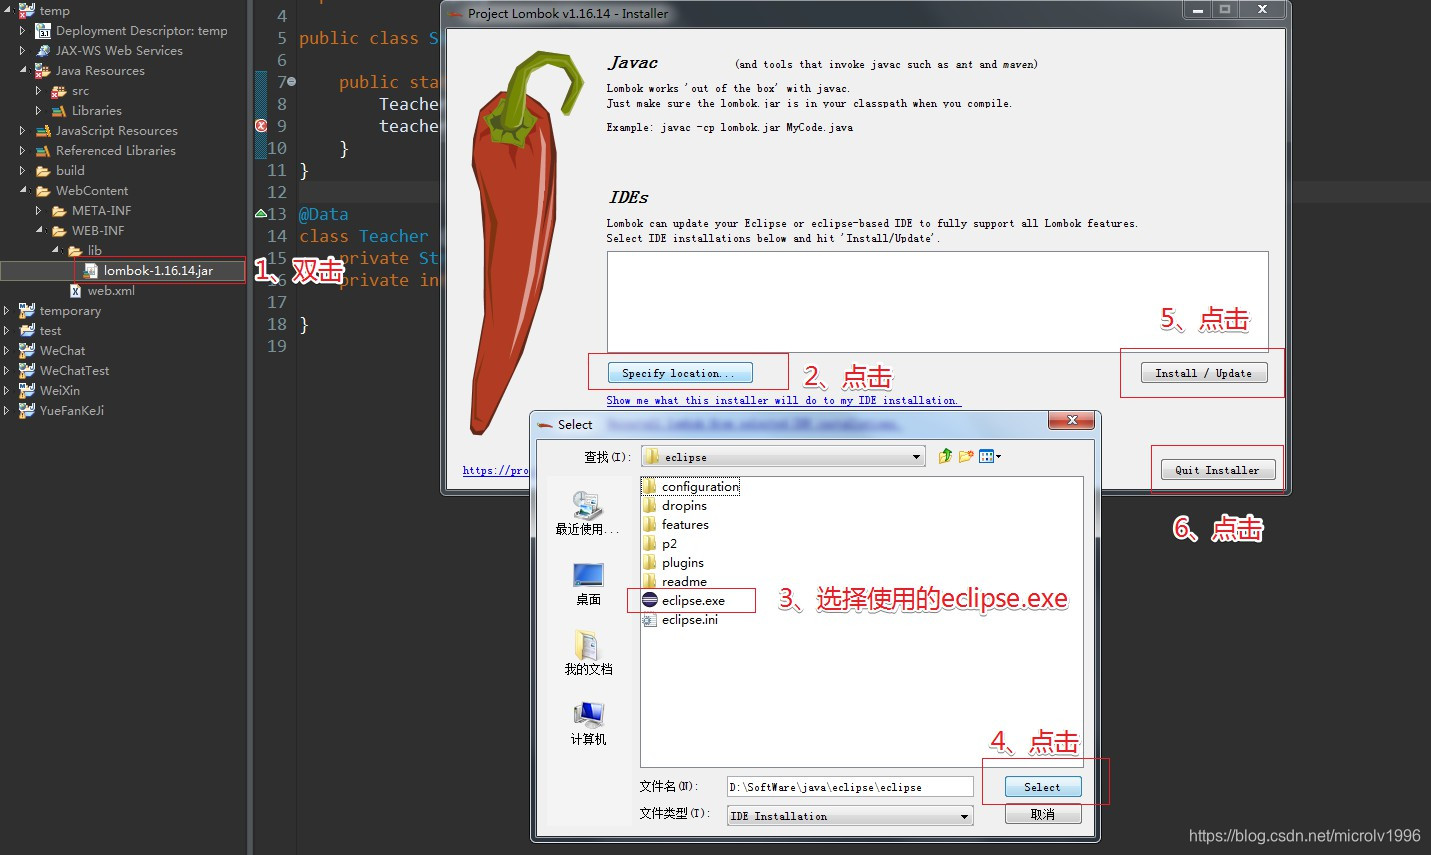Select the lib folder
1431x855 pixels.
tap(85, 251)
